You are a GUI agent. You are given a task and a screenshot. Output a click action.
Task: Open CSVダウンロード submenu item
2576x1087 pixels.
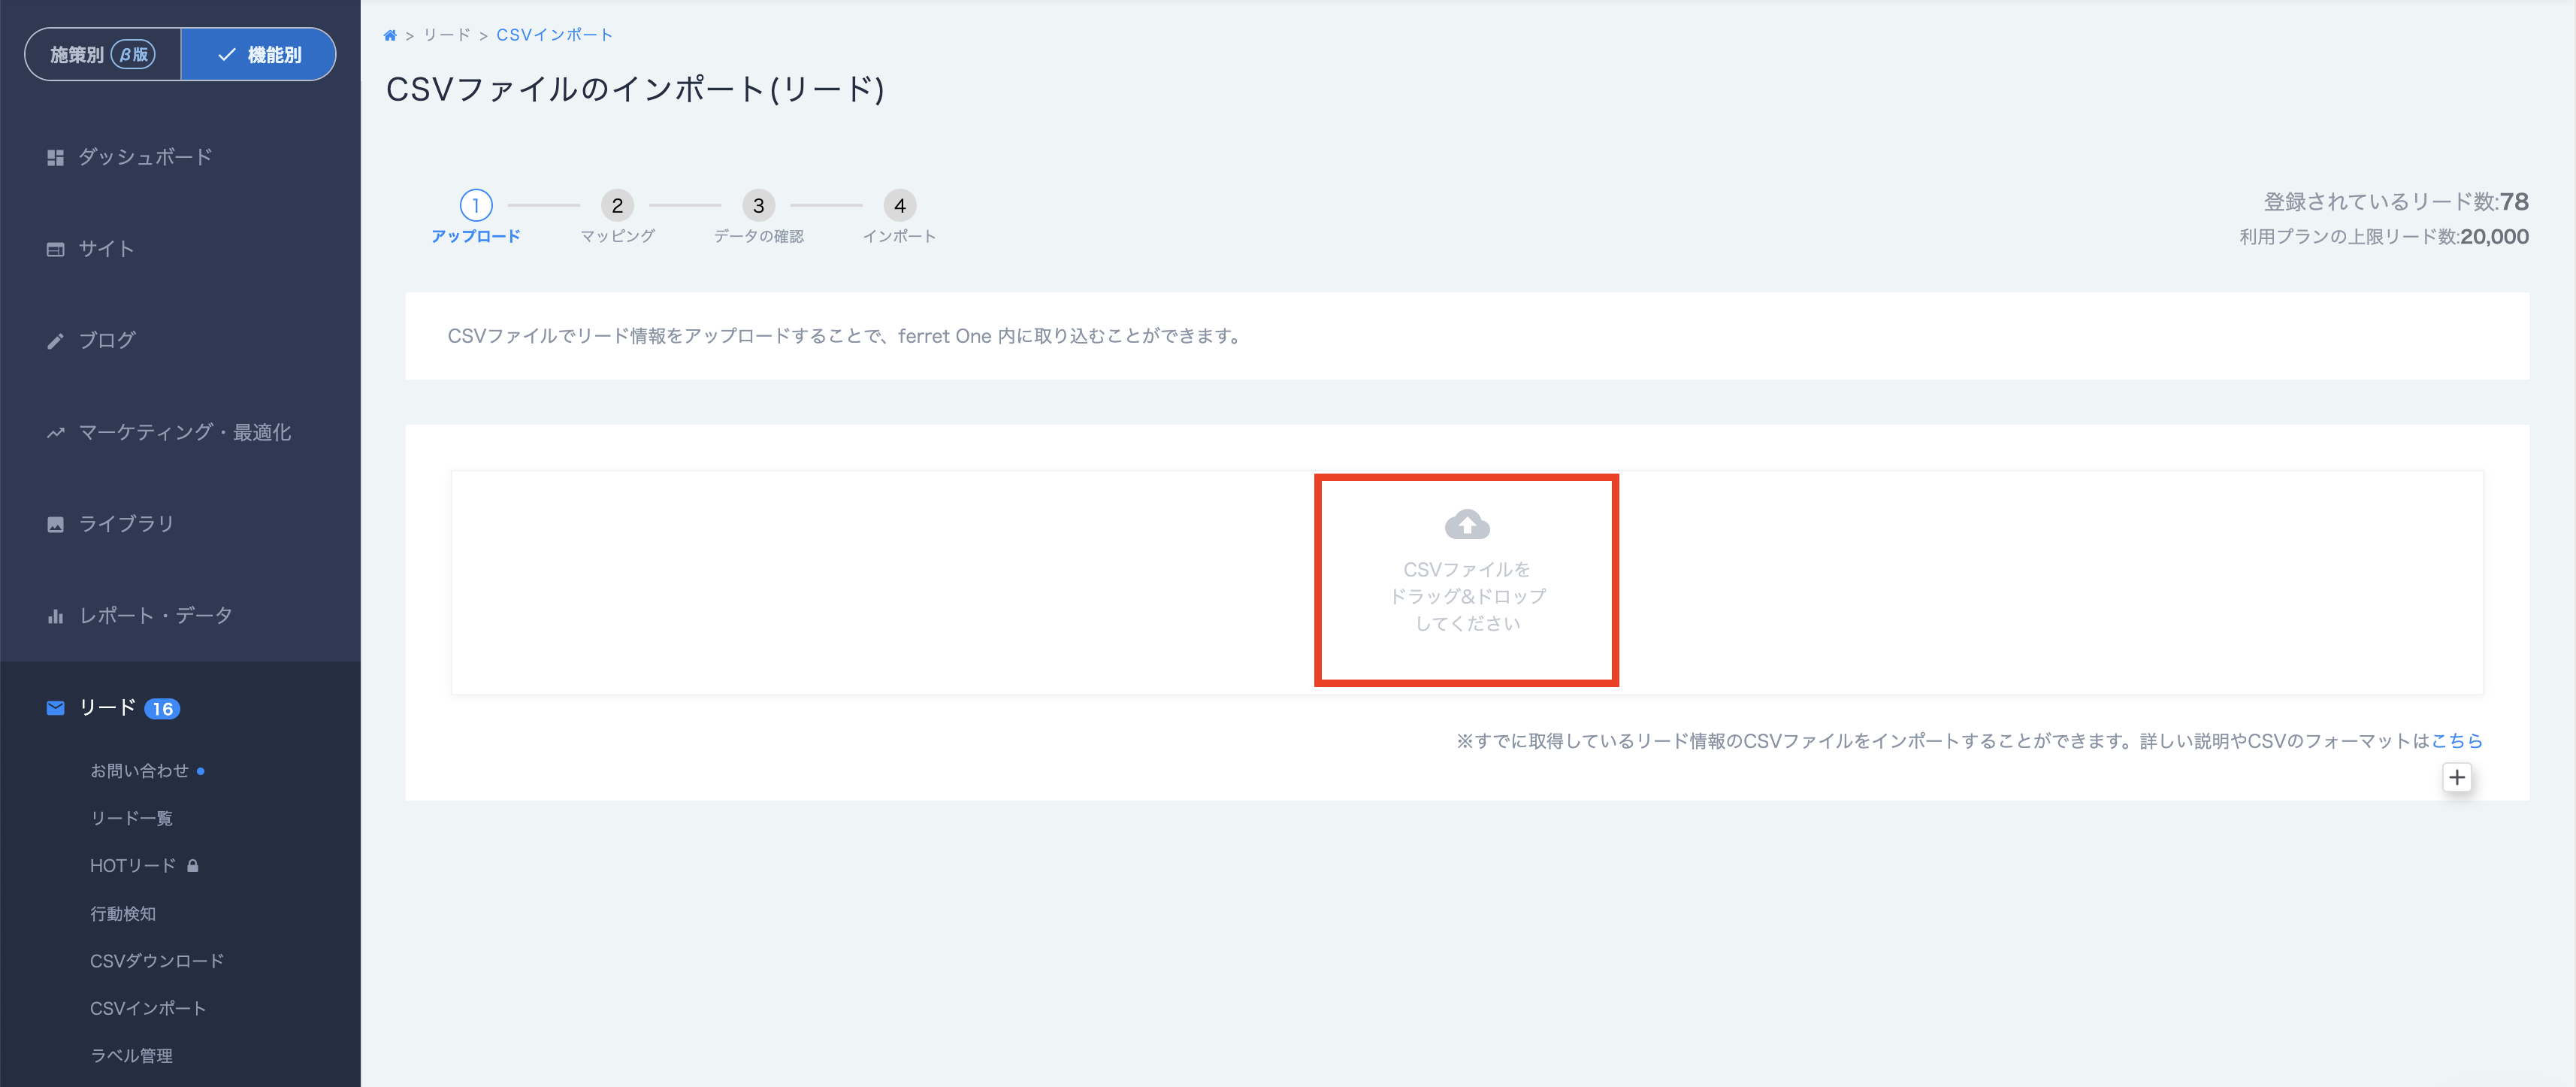pos(157,961)
